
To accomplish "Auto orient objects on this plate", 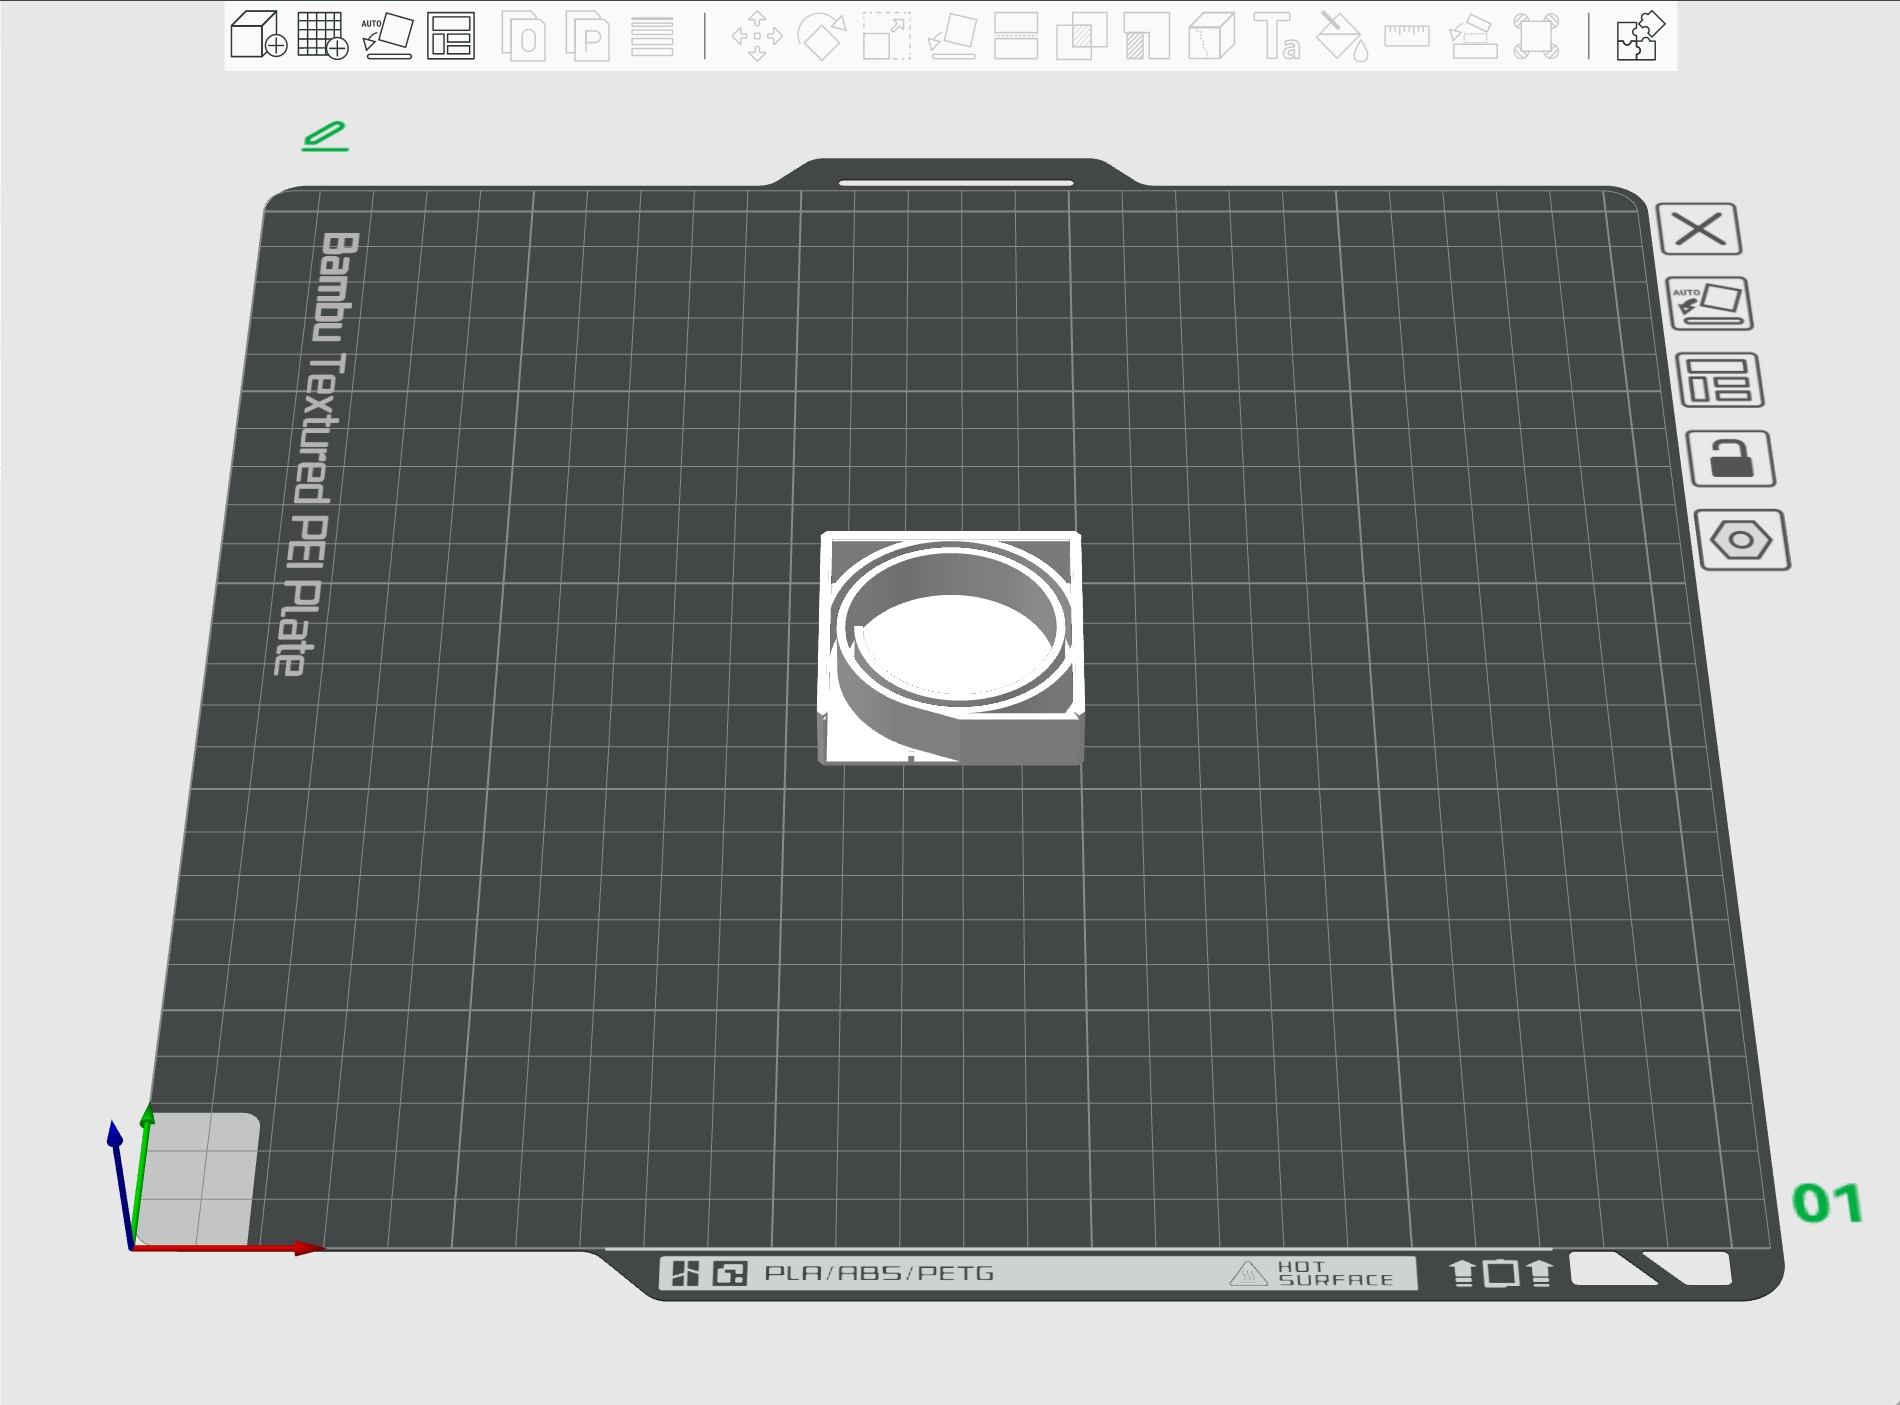I will 1710,303.
